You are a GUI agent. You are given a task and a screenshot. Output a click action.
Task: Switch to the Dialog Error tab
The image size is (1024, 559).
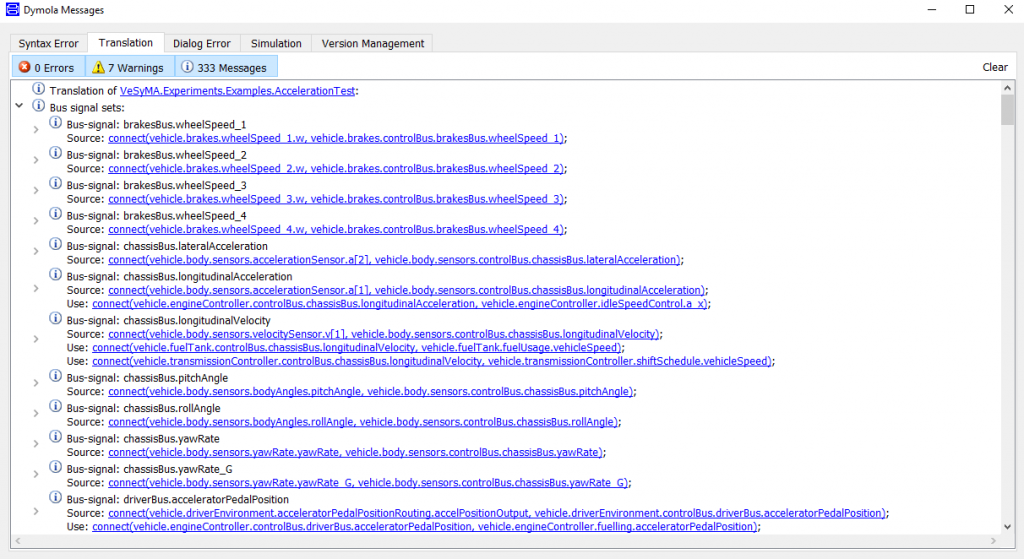coord(202,43)
